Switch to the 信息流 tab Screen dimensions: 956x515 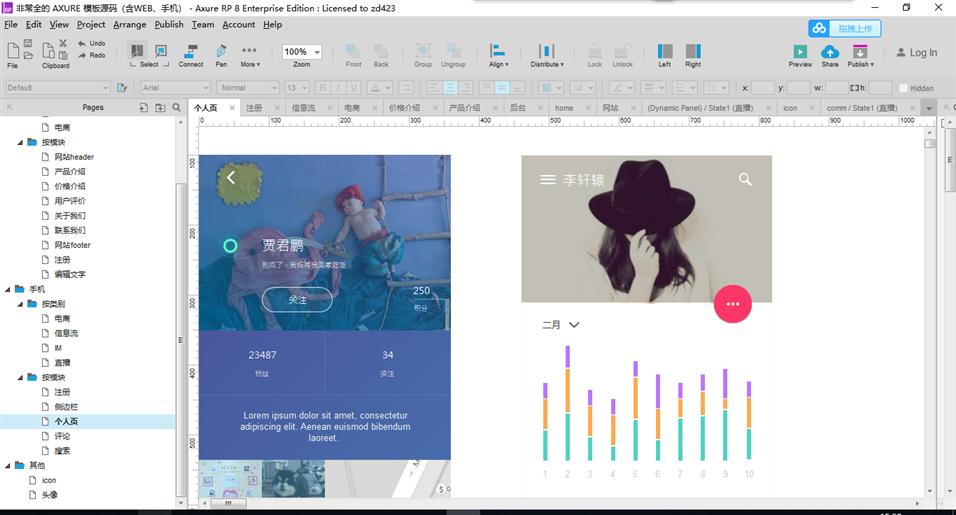pyautogui.click(x=303, y=107)
